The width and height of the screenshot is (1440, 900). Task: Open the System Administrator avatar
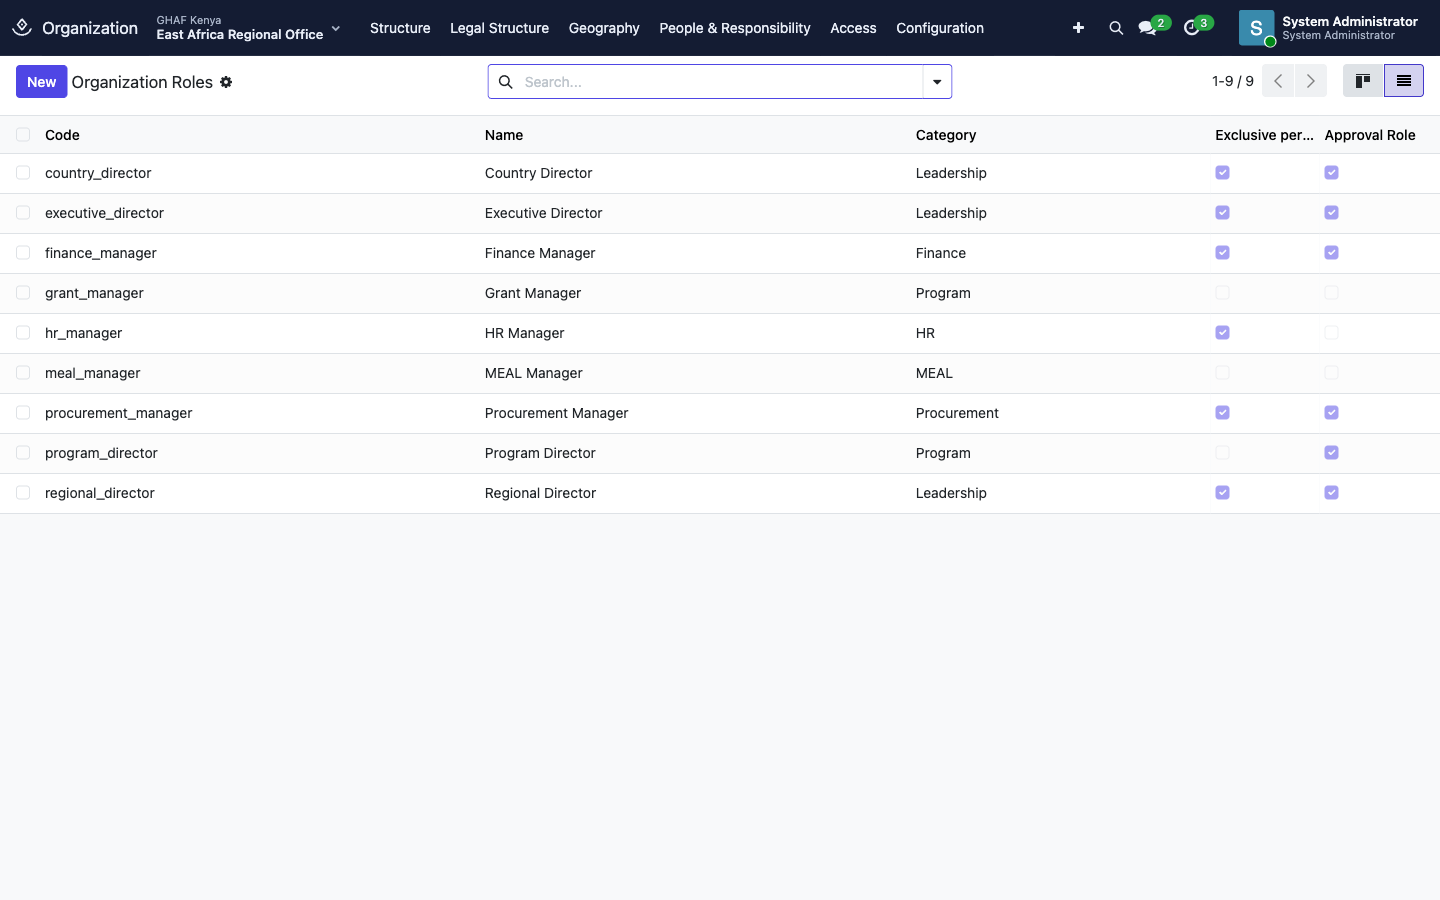point(1256,28)
